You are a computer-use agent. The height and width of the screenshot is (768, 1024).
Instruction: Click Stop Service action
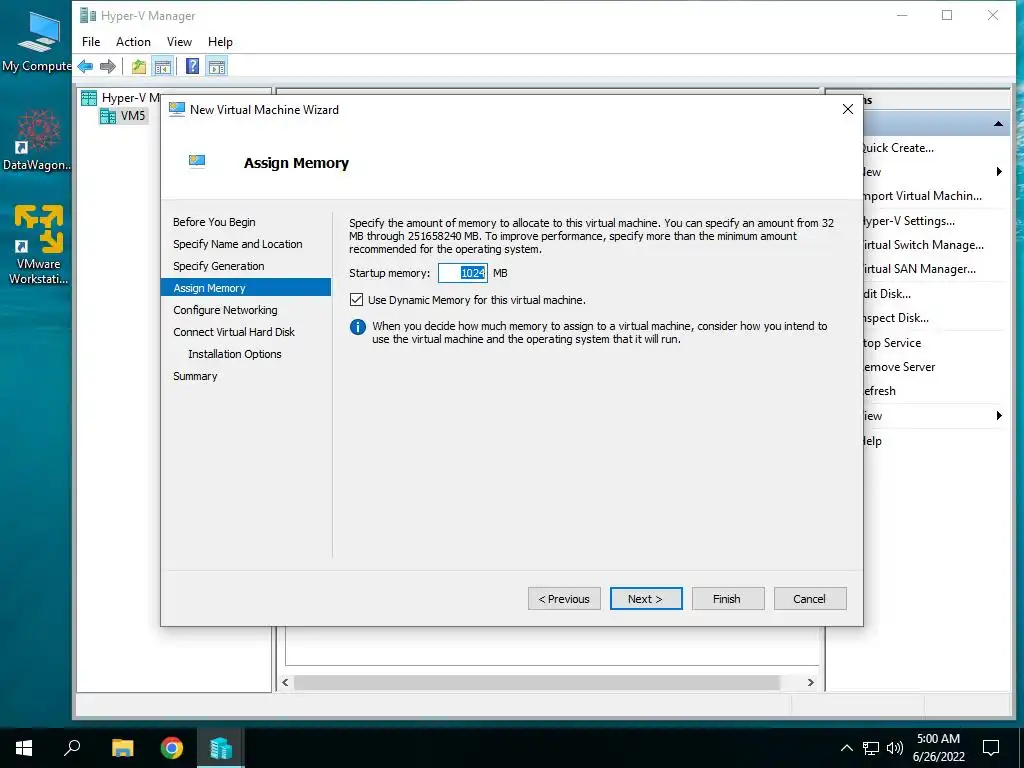click(x=892, y=343)
